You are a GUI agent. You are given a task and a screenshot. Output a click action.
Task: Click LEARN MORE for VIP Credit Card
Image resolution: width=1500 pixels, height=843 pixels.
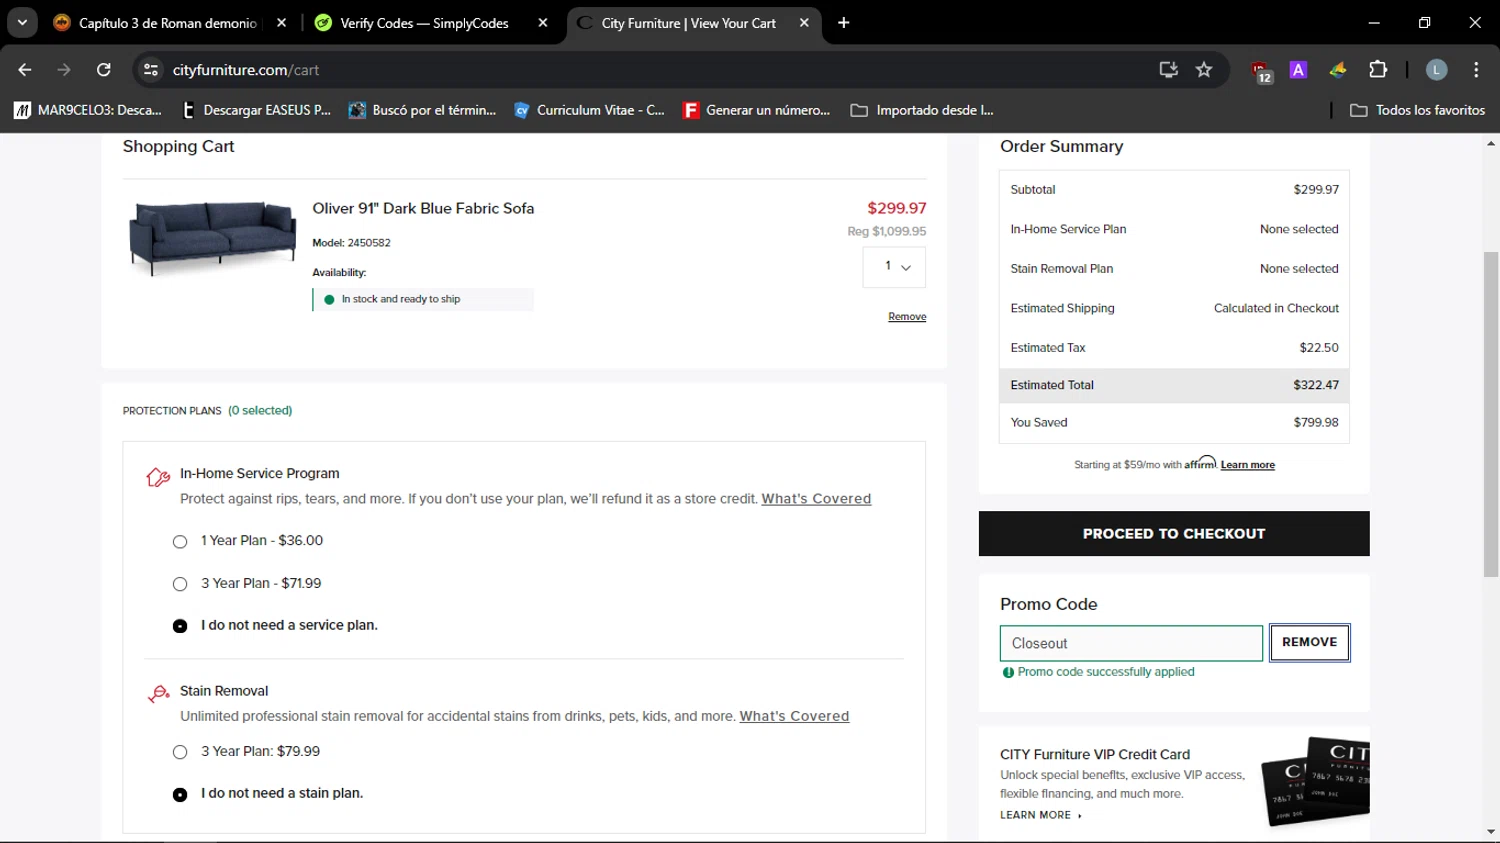(x=1040, y=815)
